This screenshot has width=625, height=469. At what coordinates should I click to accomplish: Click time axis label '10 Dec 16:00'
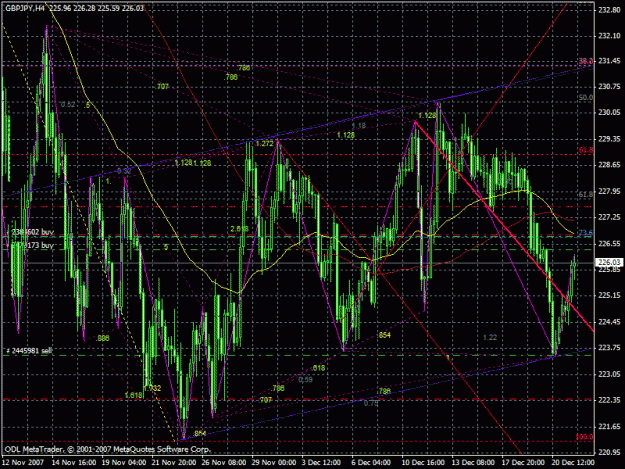(423, 463)
